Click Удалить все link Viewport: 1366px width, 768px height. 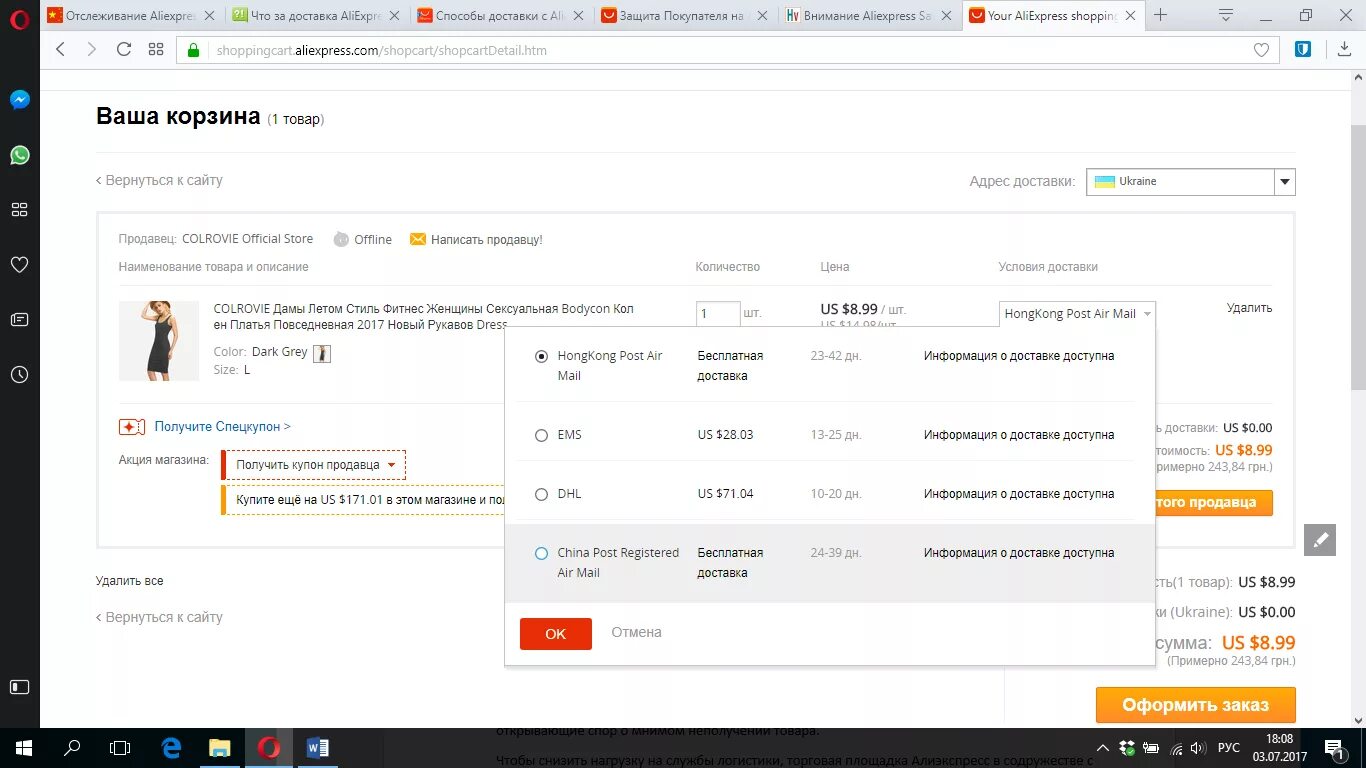pyautogui.click(x=129, y=581)
